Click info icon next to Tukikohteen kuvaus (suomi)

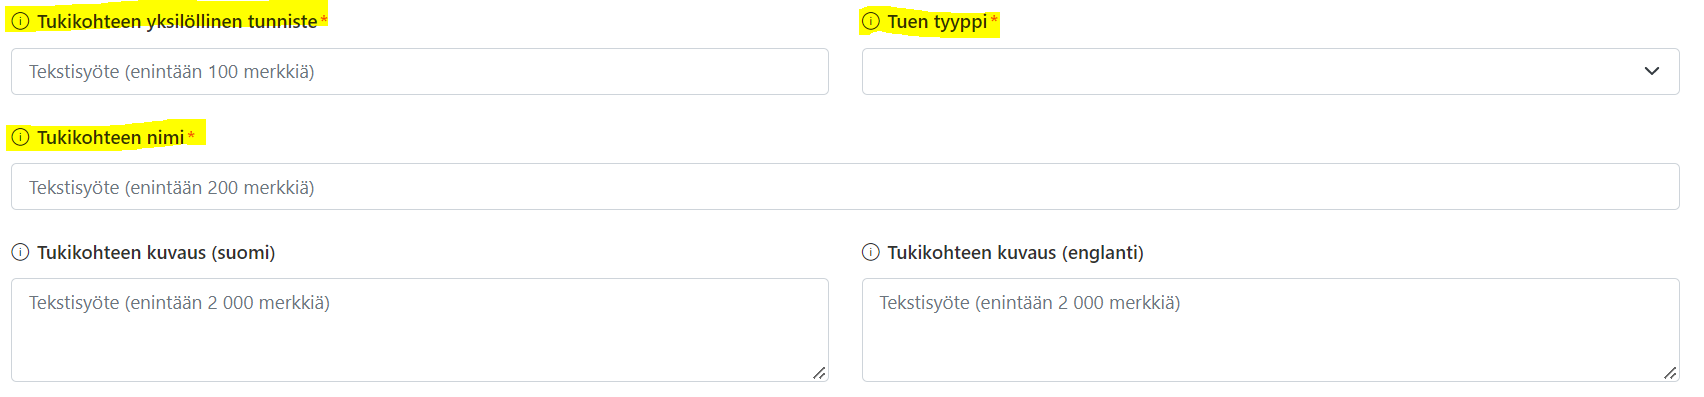tap(20, 252)
